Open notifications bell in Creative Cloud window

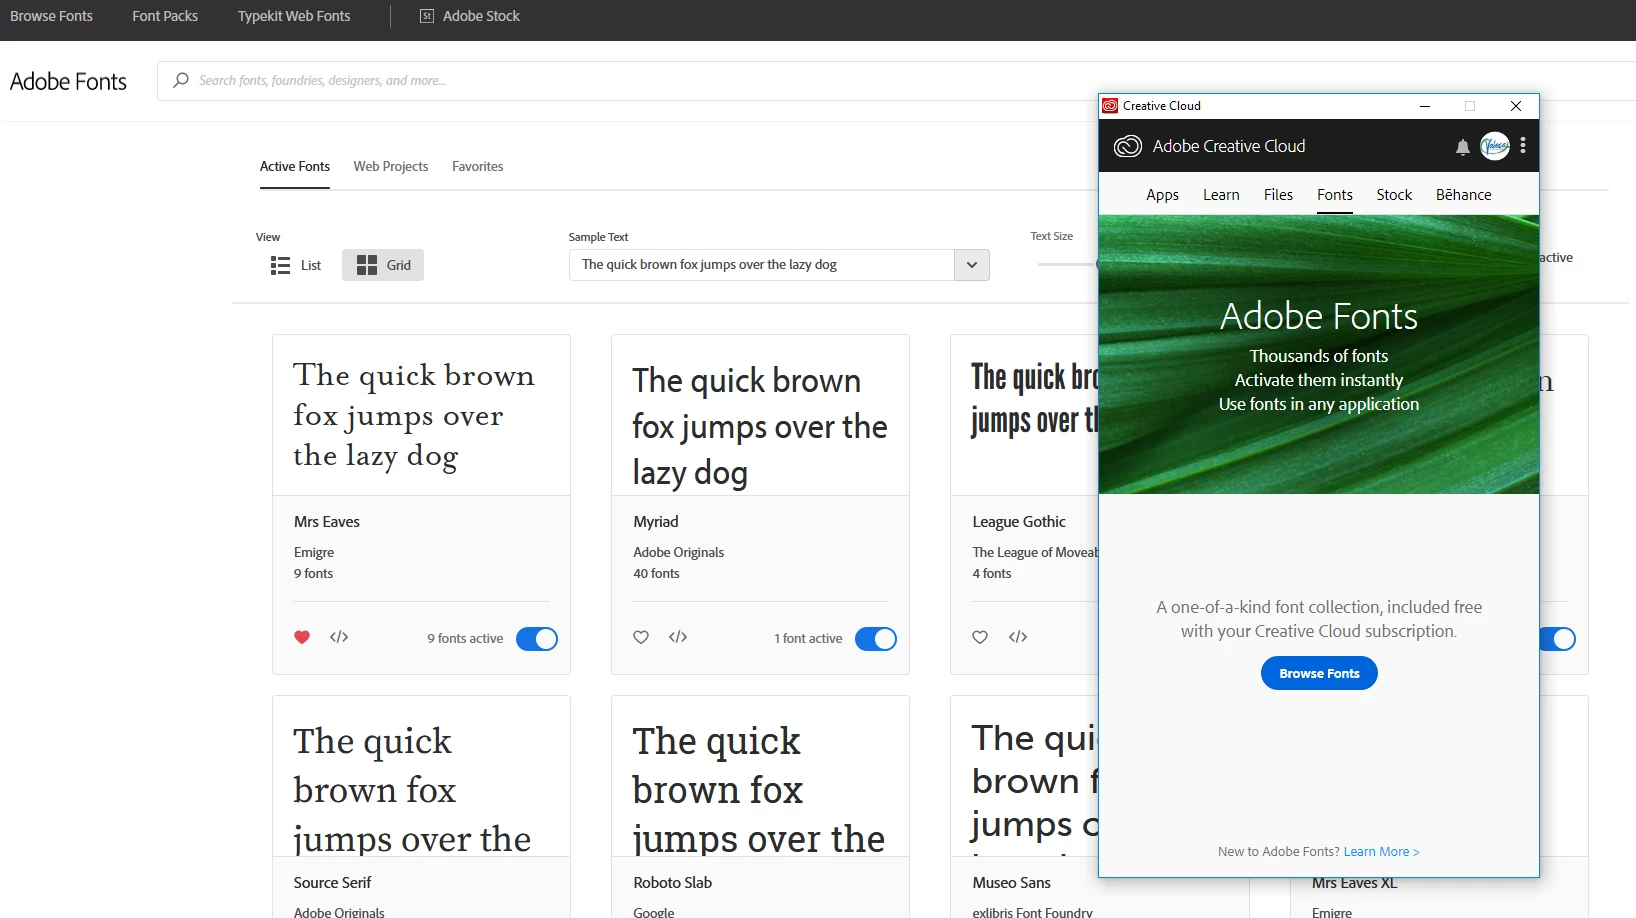click(x=1463, y=147)
